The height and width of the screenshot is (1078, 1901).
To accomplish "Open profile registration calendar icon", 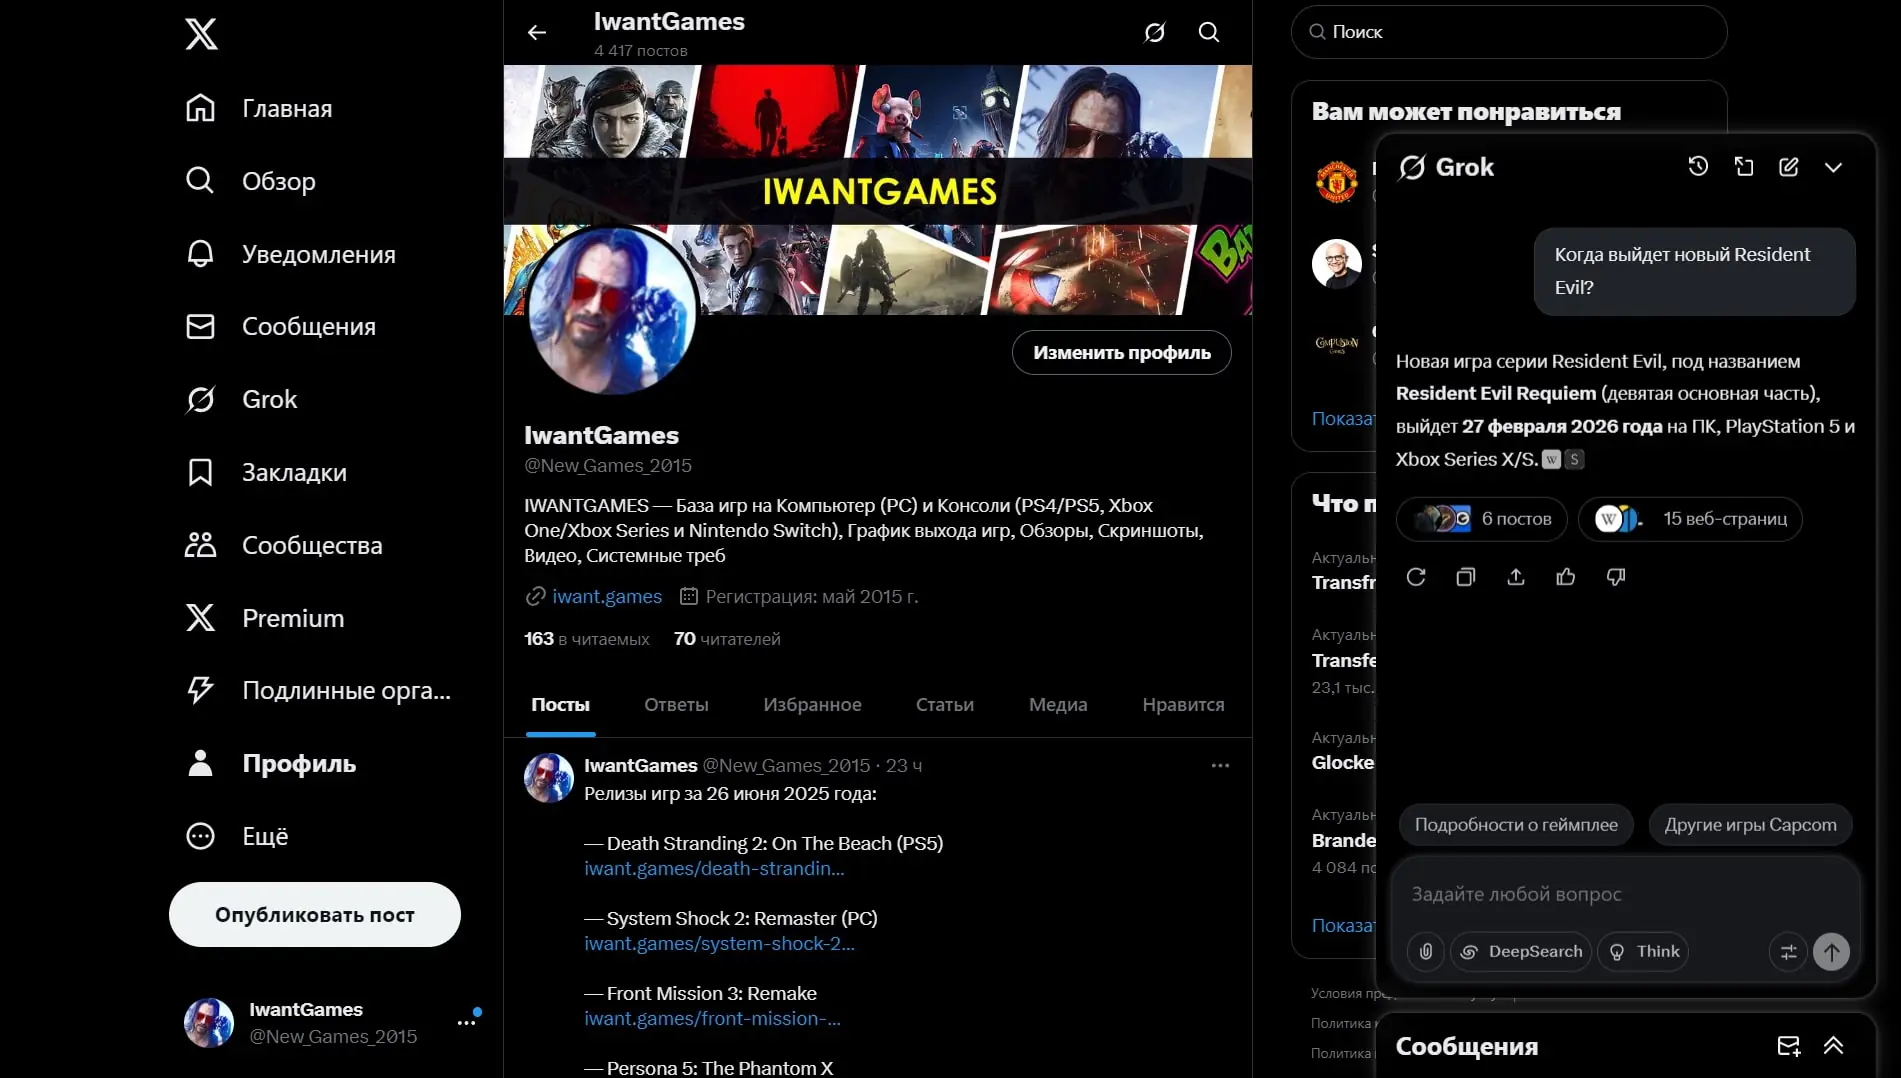I will [x=688, y=597].
